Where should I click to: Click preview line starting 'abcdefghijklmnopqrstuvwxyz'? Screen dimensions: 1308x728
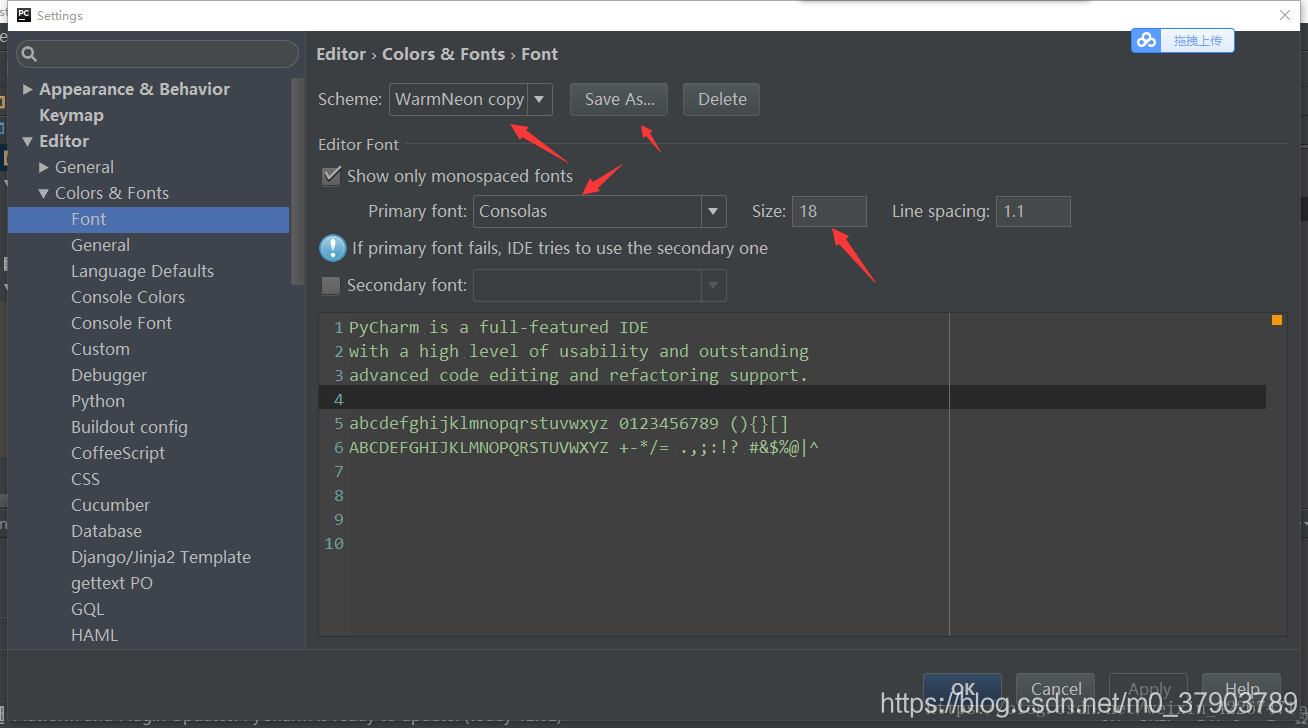point(569,423)
